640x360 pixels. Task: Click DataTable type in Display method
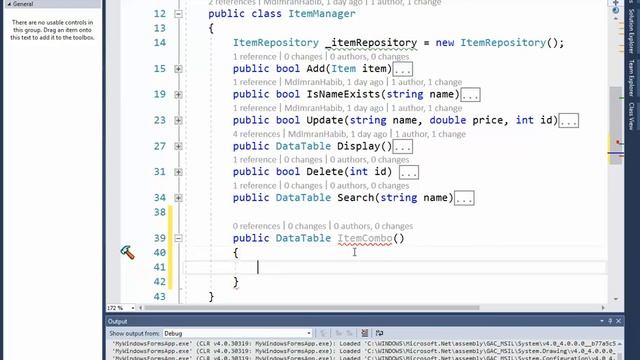[303, 147]
